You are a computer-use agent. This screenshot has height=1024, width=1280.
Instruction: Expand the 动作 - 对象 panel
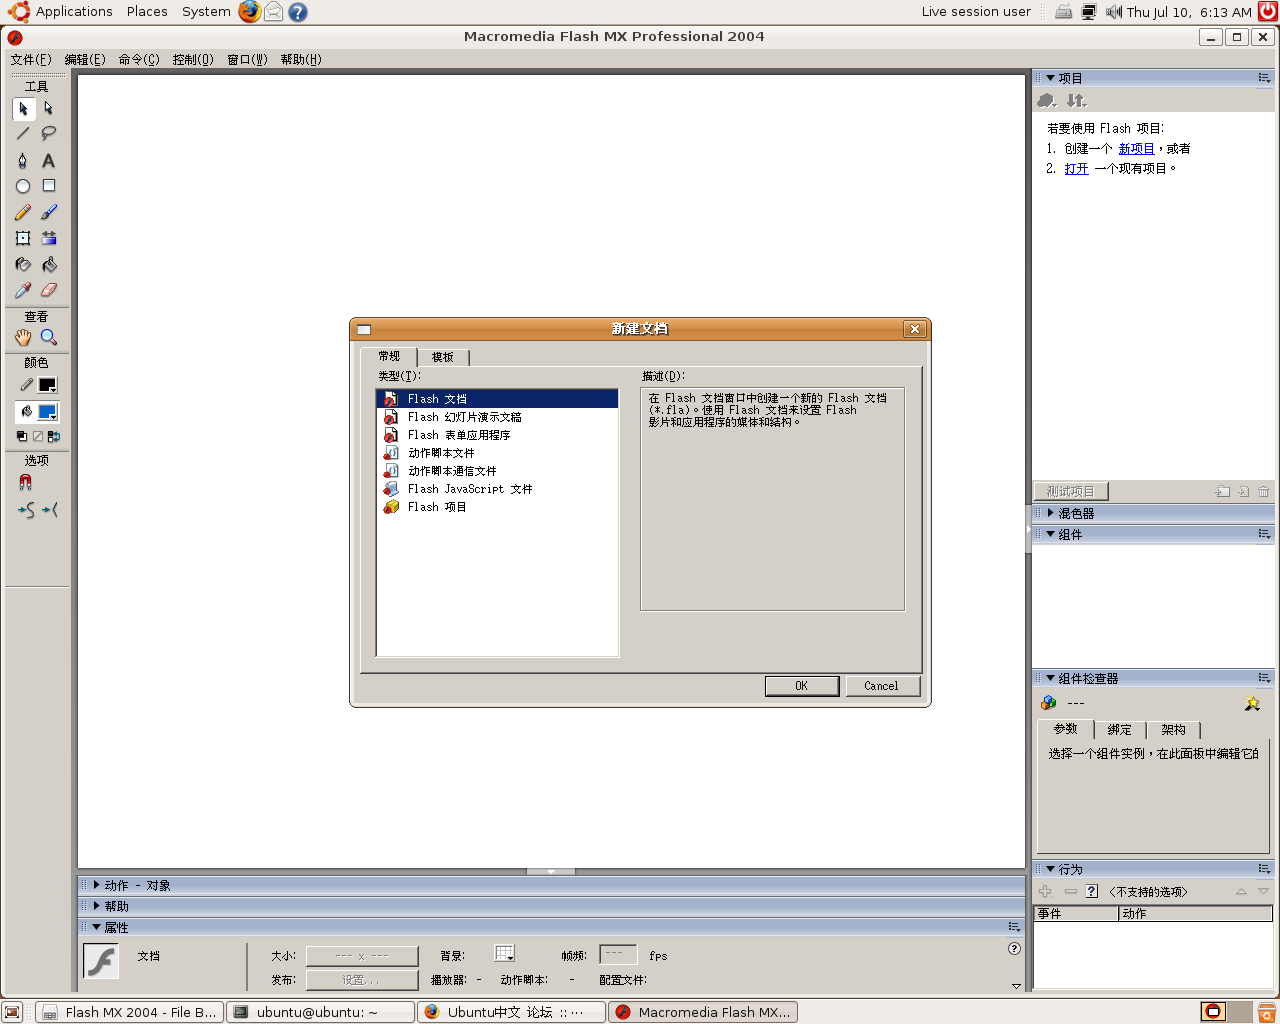97,885
